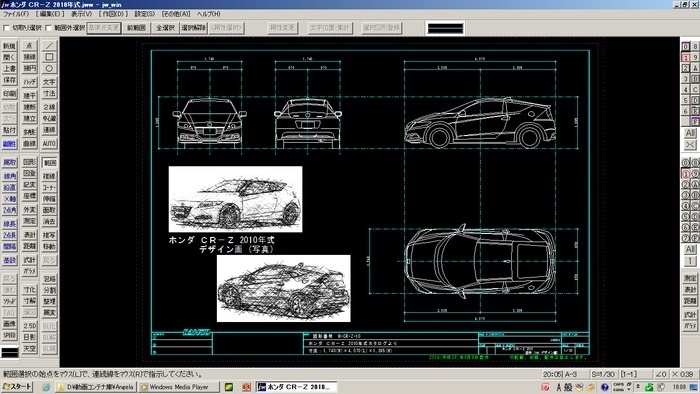Screen dimensions: 700x394
Task: Select the 連線 (continuous line) tool
Action: [49, 130]
